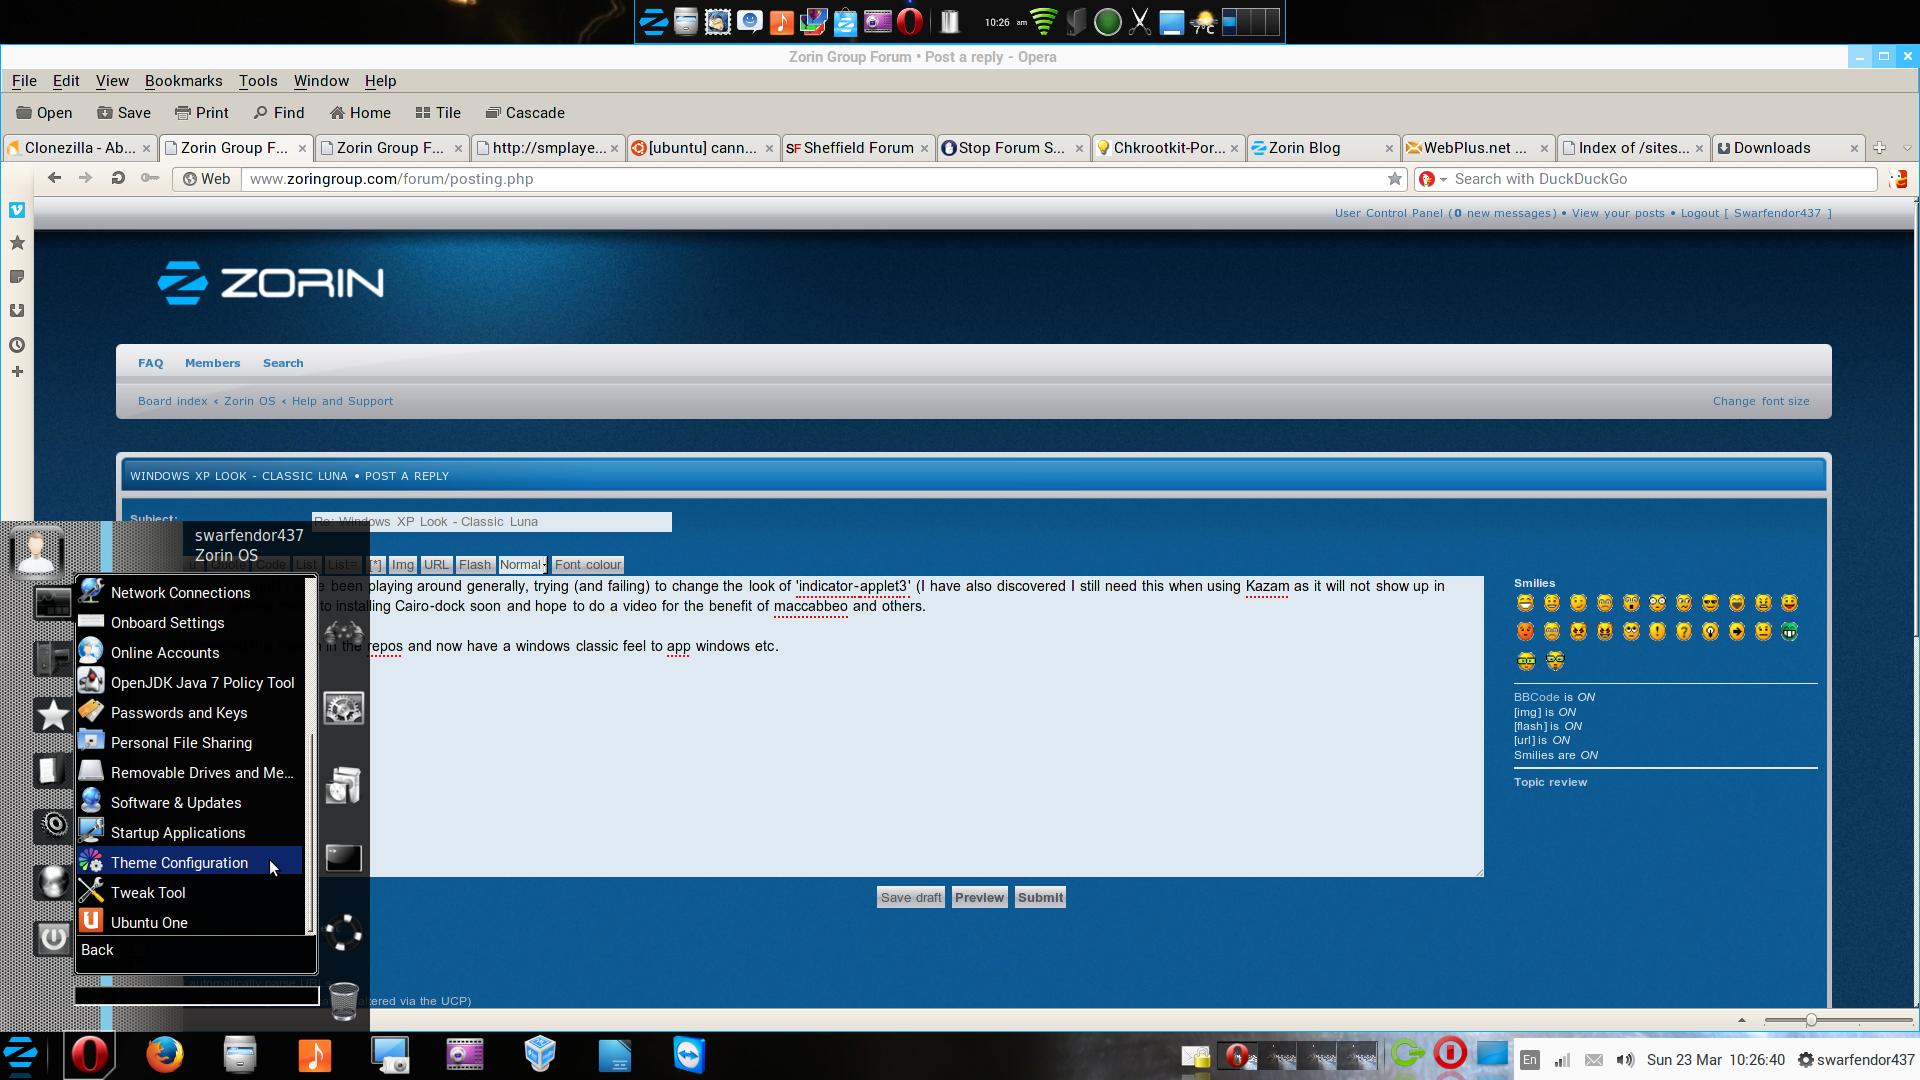Click the Submit button
The height and width of the screenshot is (1080, 1920).
coord(1040,897)
